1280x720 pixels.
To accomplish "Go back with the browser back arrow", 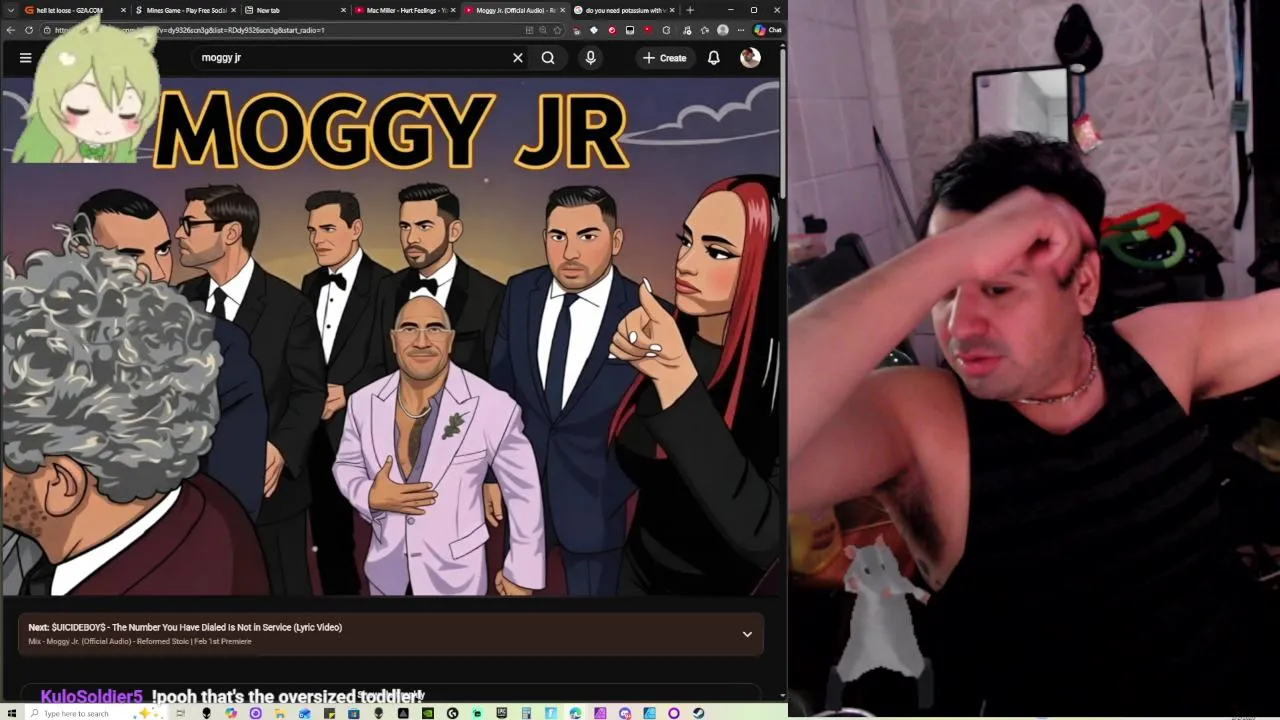I will tap(11, 30).
